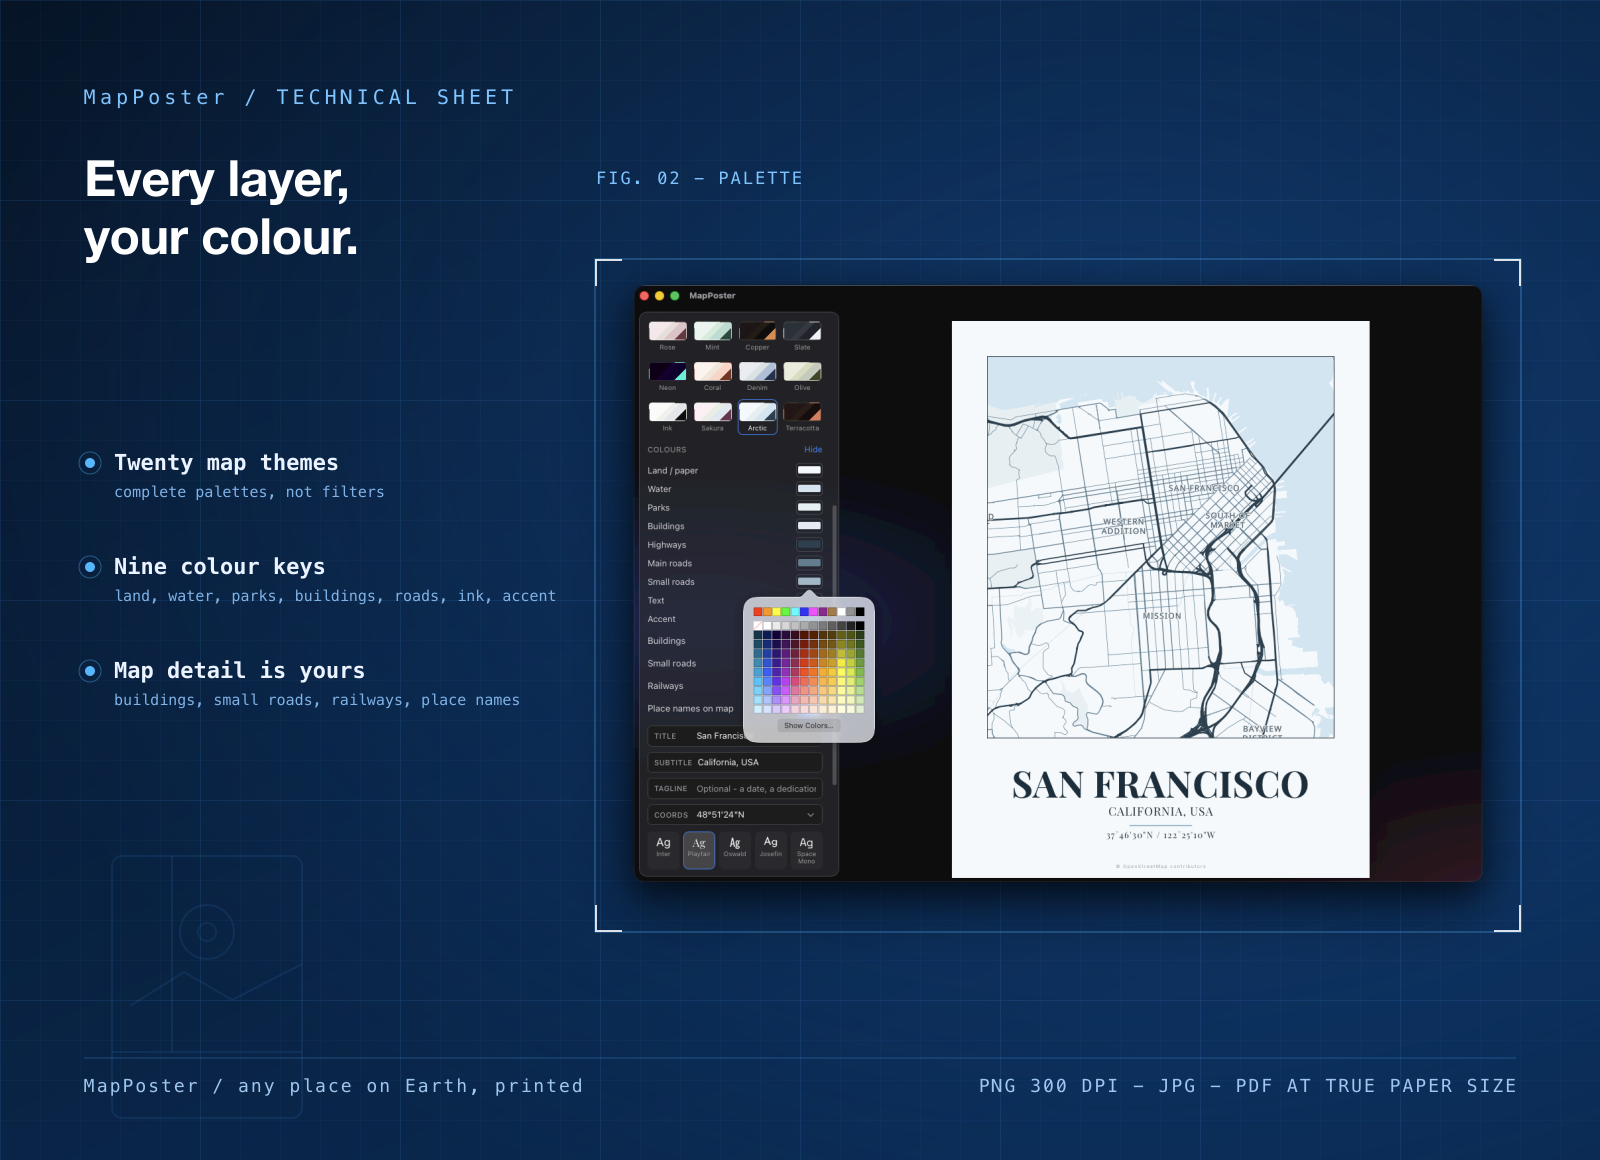The height and width of the screenshot is (1160, 1600).
Task: Close the MapPoster window with red button
Action: [x=645, y=296]
